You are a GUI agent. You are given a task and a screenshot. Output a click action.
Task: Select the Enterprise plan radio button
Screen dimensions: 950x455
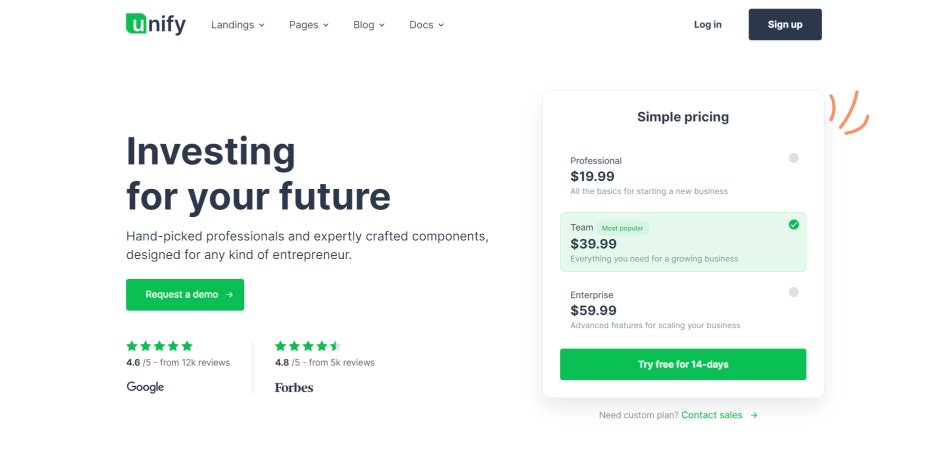click(x=793, y=292)
